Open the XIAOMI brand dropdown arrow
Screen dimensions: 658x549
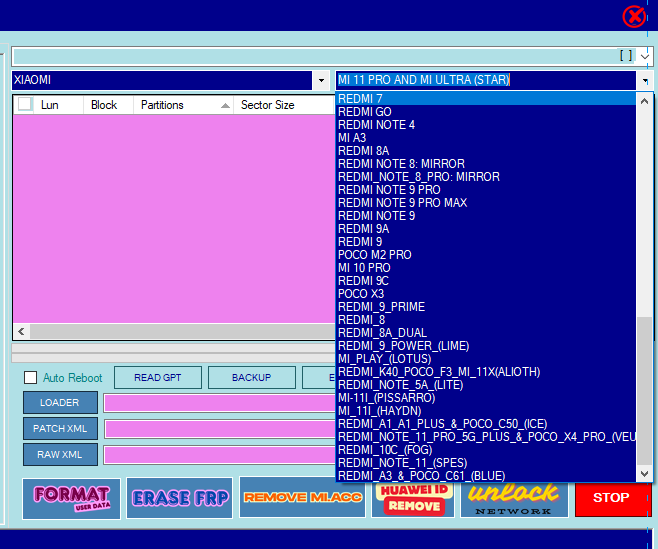tap(321, 80)
